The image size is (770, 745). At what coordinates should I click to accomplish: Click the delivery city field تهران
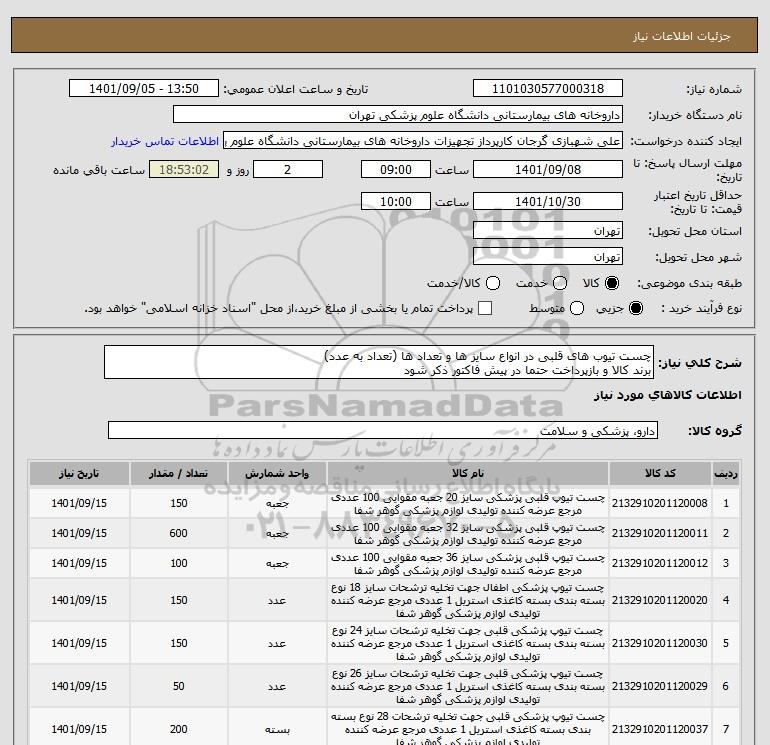tap(548, 256)
